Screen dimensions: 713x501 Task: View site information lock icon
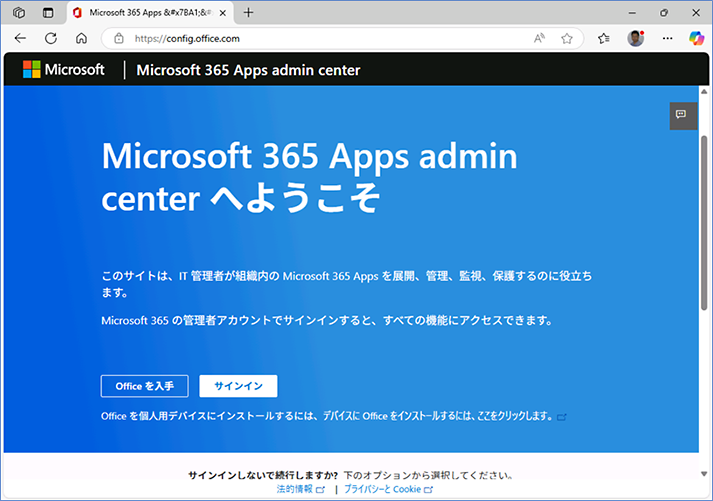click(x=119, y=38)
